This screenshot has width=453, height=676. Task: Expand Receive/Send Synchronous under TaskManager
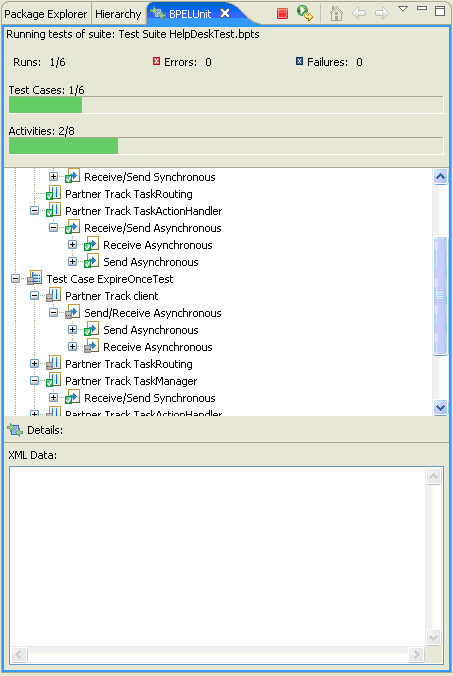[53, 398]
